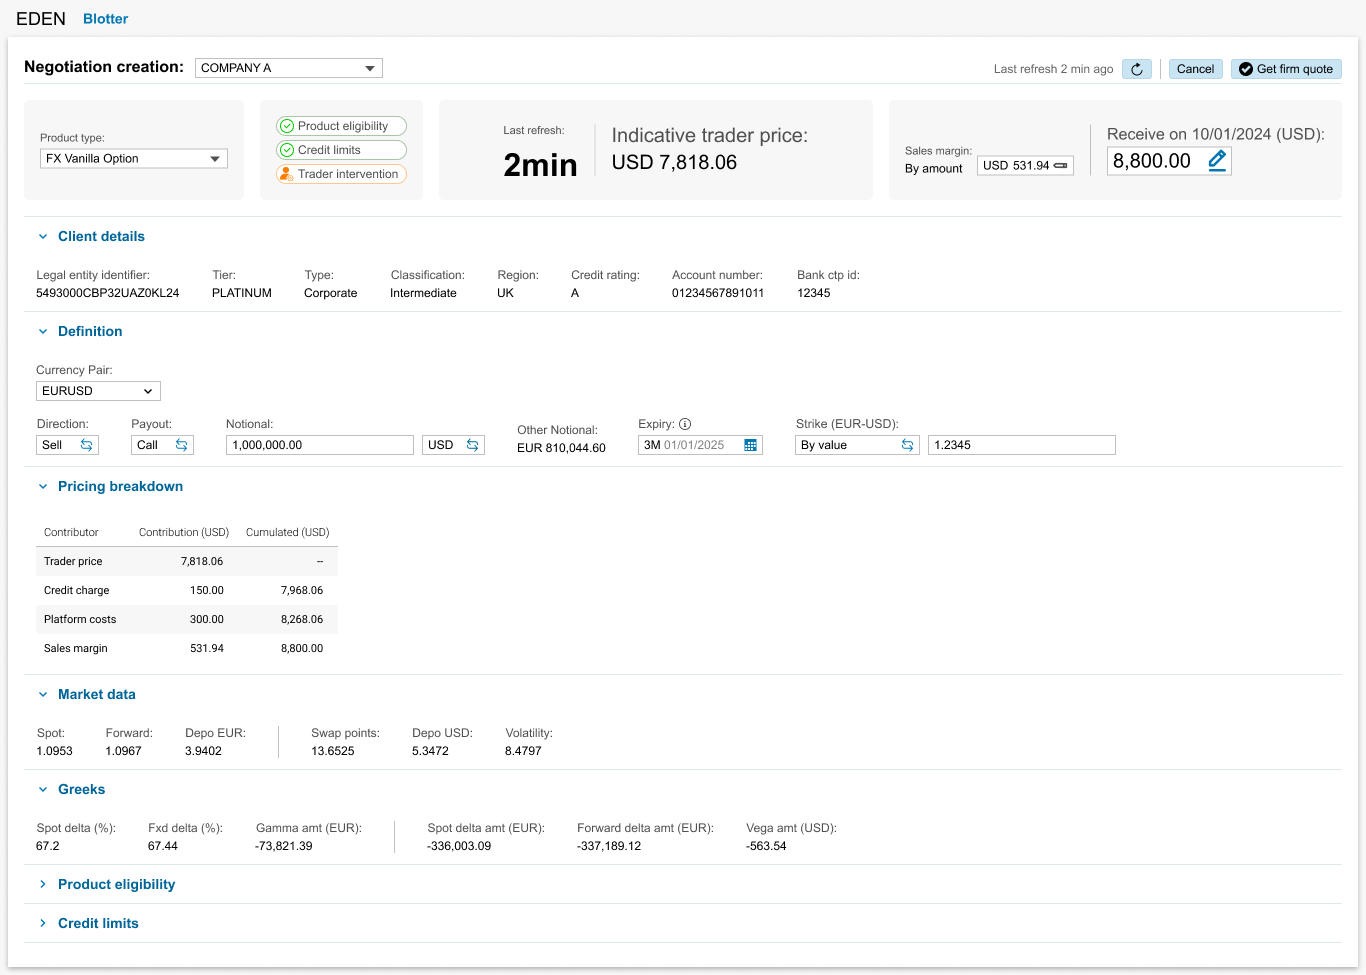The height and width of the screenshot is (975, 1366).
Task: Click the Classification value Intermediate
Action: pyautogui.click(x=423, y=293)
